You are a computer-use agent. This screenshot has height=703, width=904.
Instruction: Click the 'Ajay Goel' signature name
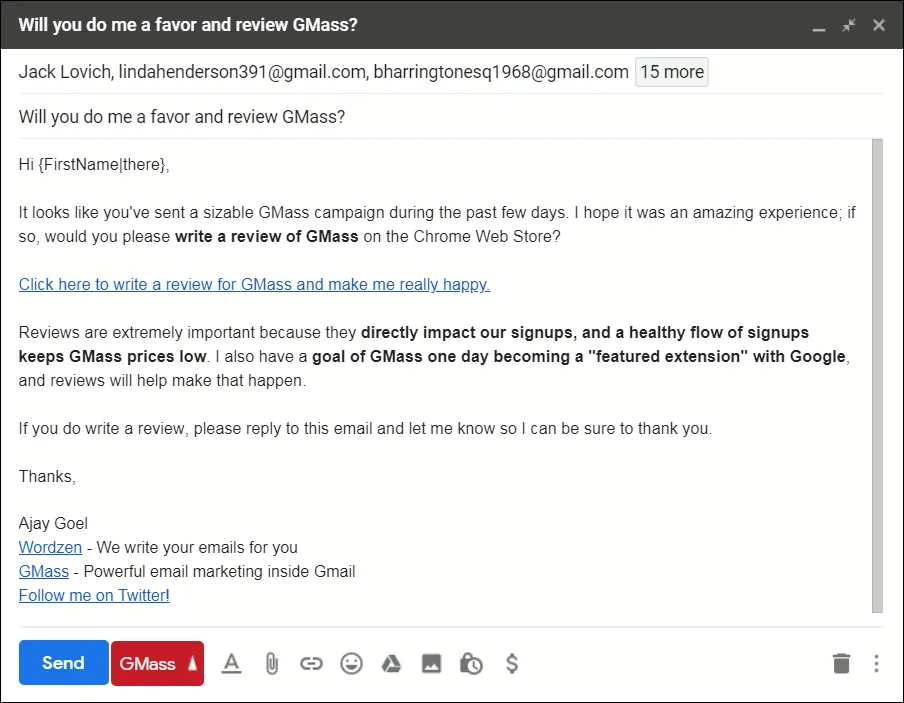(x=53, y=524)
